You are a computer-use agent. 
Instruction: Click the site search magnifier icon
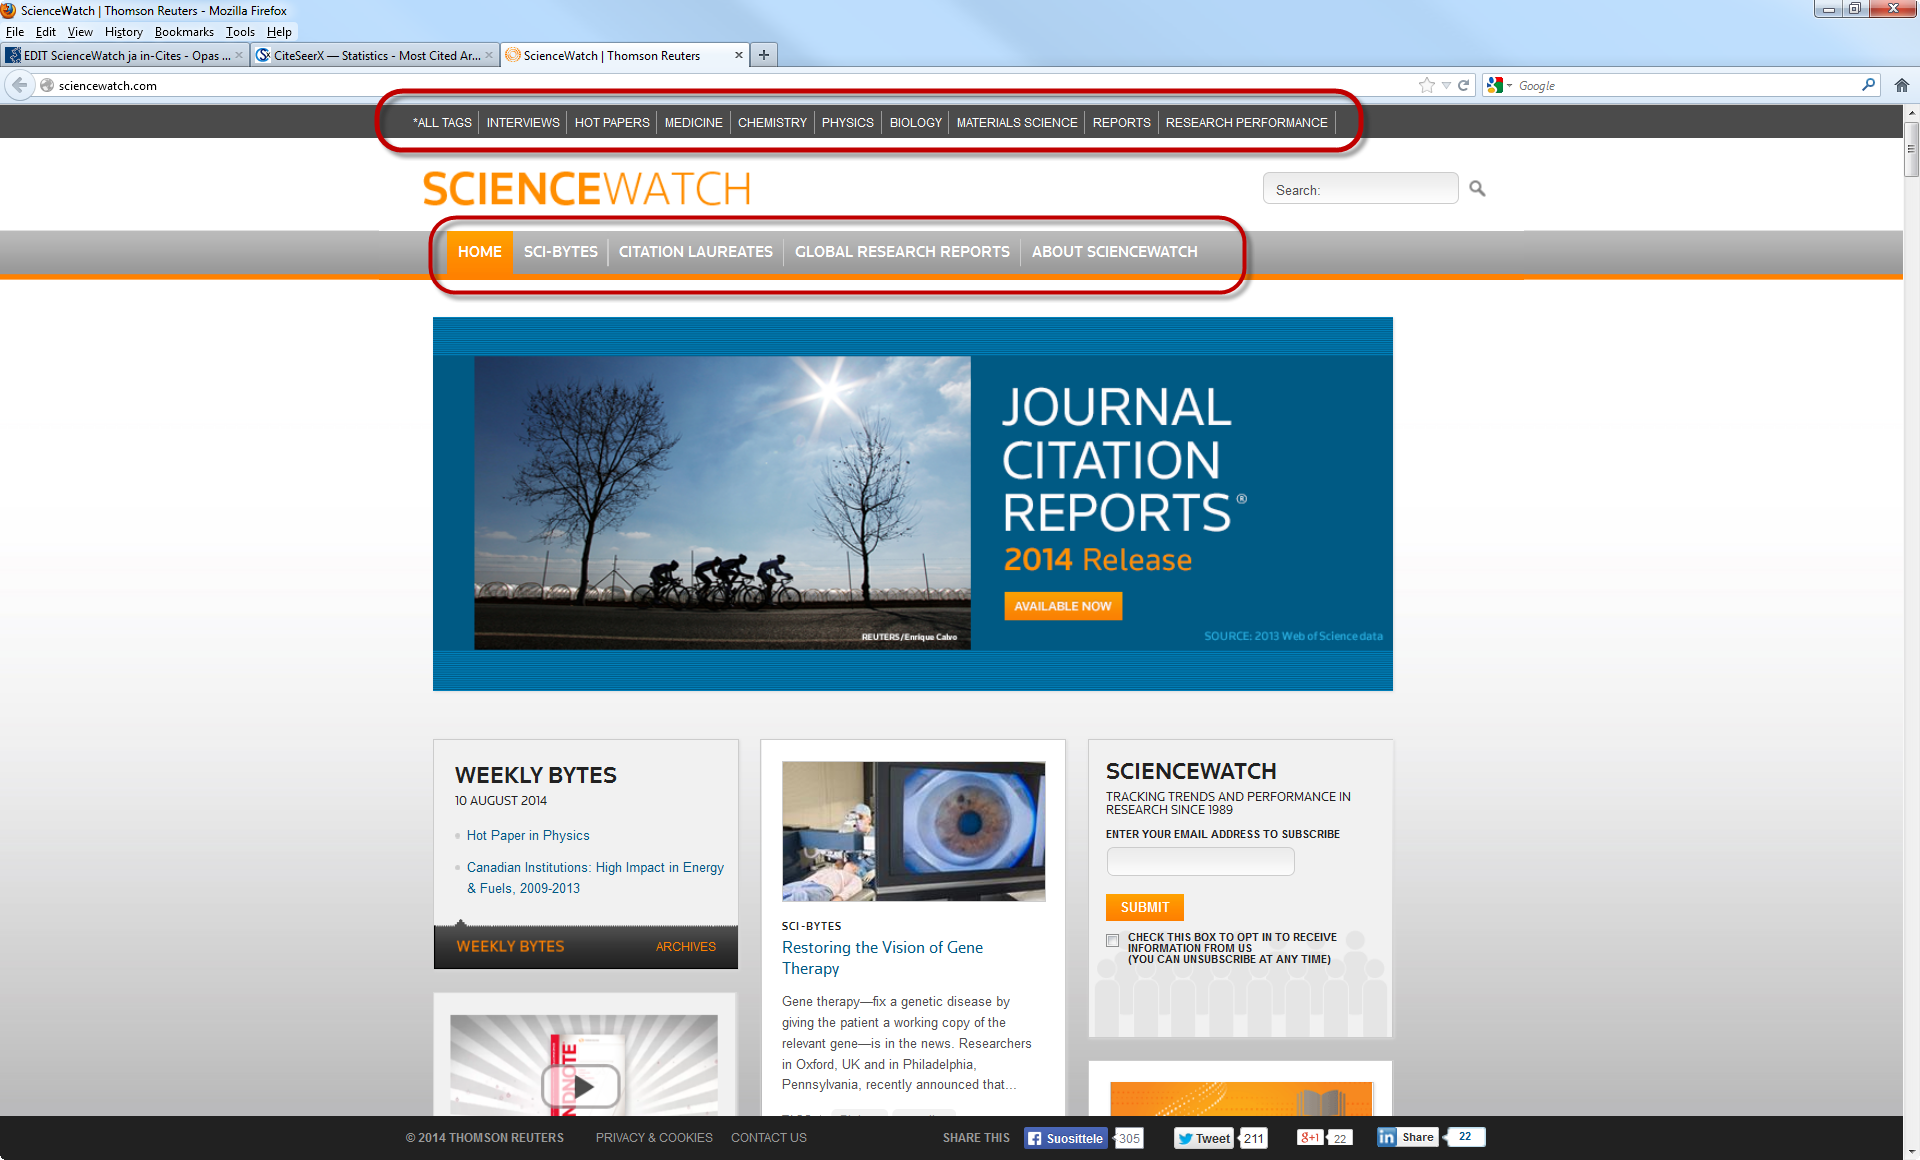pyautogui.click(x=1477, y=188)
